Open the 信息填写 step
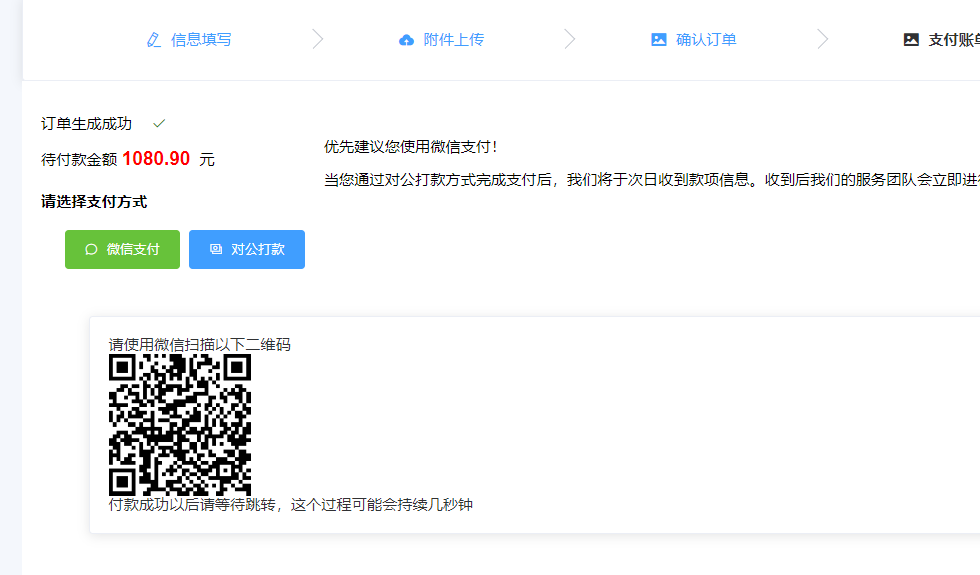Viewport: 980px width, 575px height. coord(201,40)
